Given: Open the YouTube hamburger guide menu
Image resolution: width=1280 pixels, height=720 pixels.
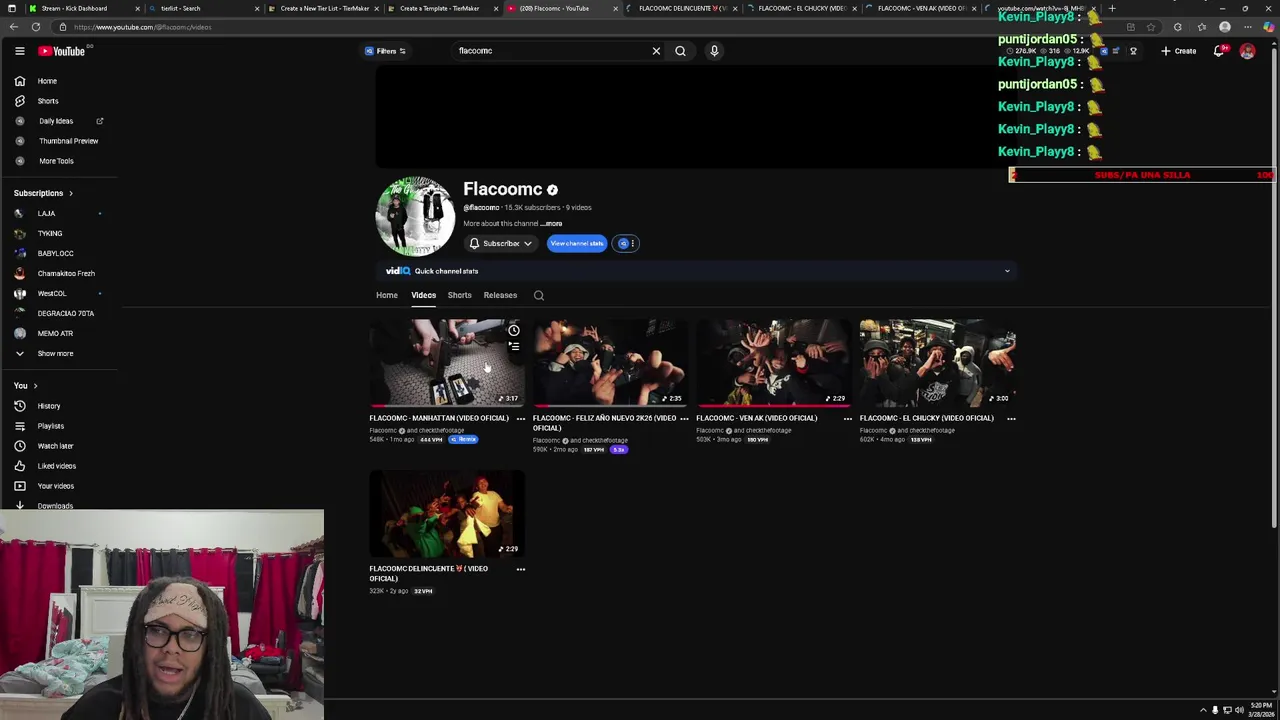Looking at the screenshot, I should (19, 51).
